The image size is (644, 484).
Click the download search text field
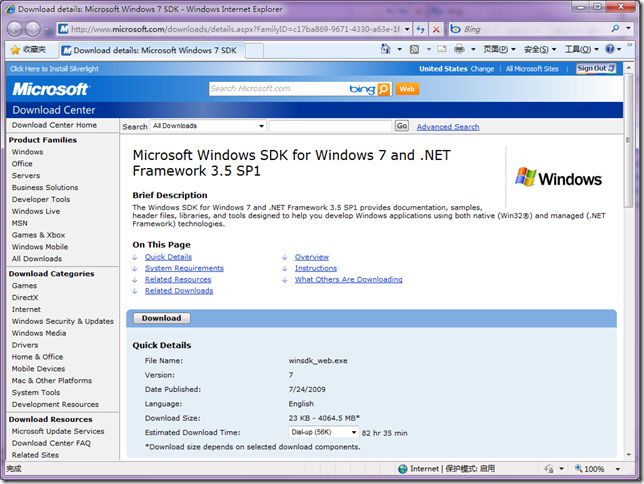[330, 126]
